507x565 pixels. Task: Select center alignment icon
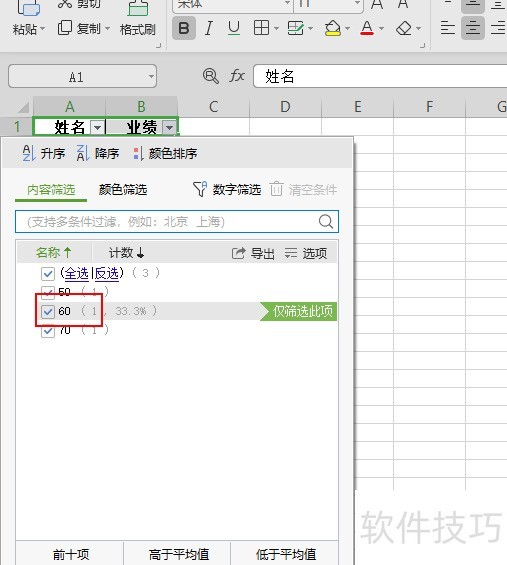472,28
